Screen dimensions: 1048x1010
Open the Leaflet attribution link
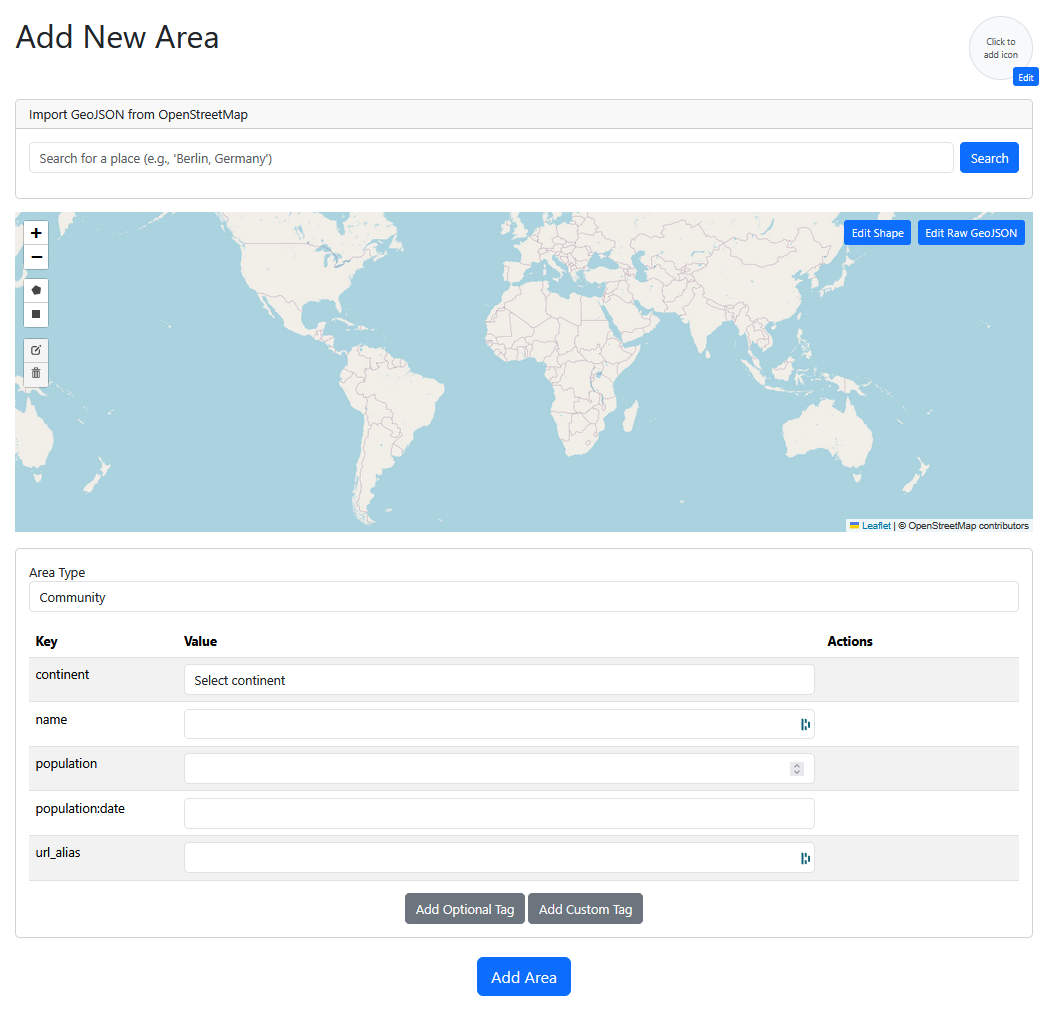pos(876,526)
